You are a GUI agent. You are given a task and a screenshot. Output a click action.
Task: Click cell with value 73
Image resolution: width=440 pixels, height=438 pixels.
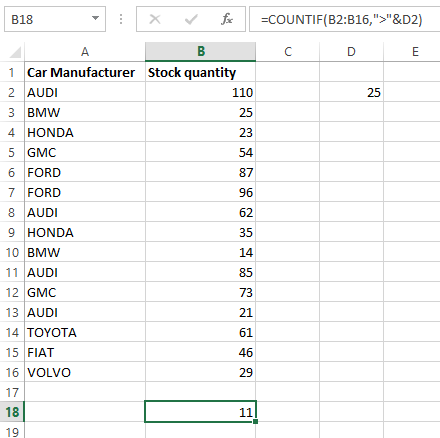click(201, 292)
